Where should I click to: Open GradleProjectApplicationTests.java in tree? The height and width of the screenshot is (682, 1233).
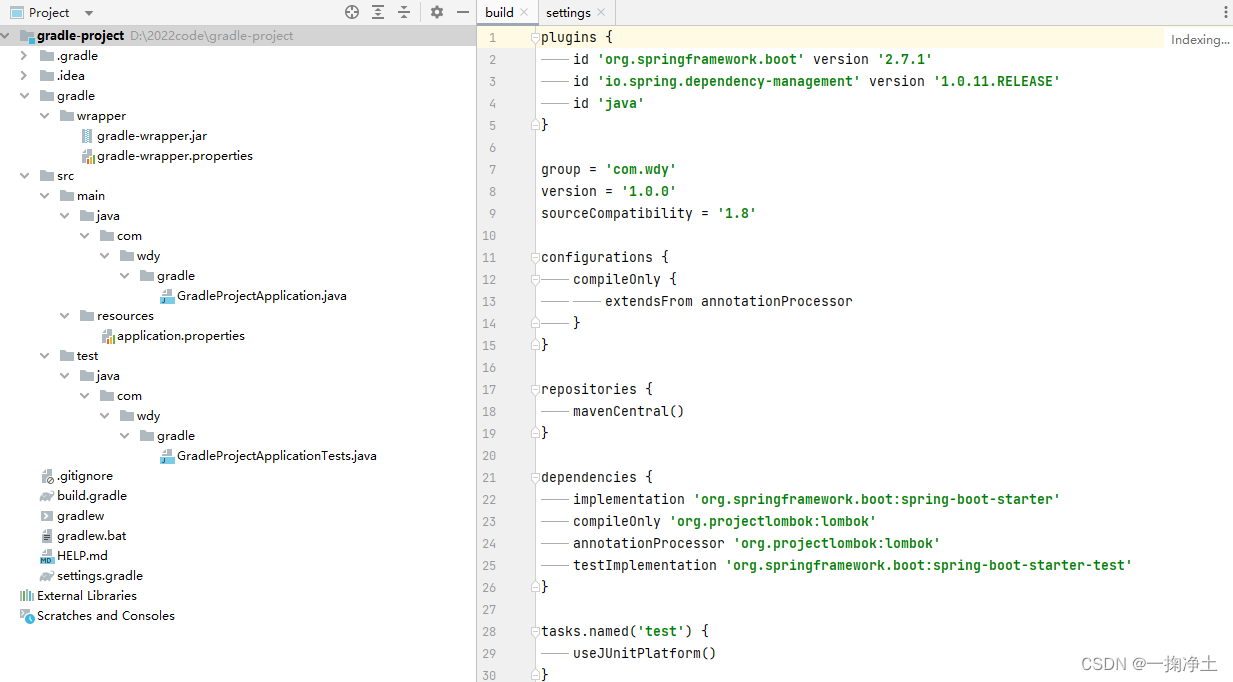coord(277,456)
